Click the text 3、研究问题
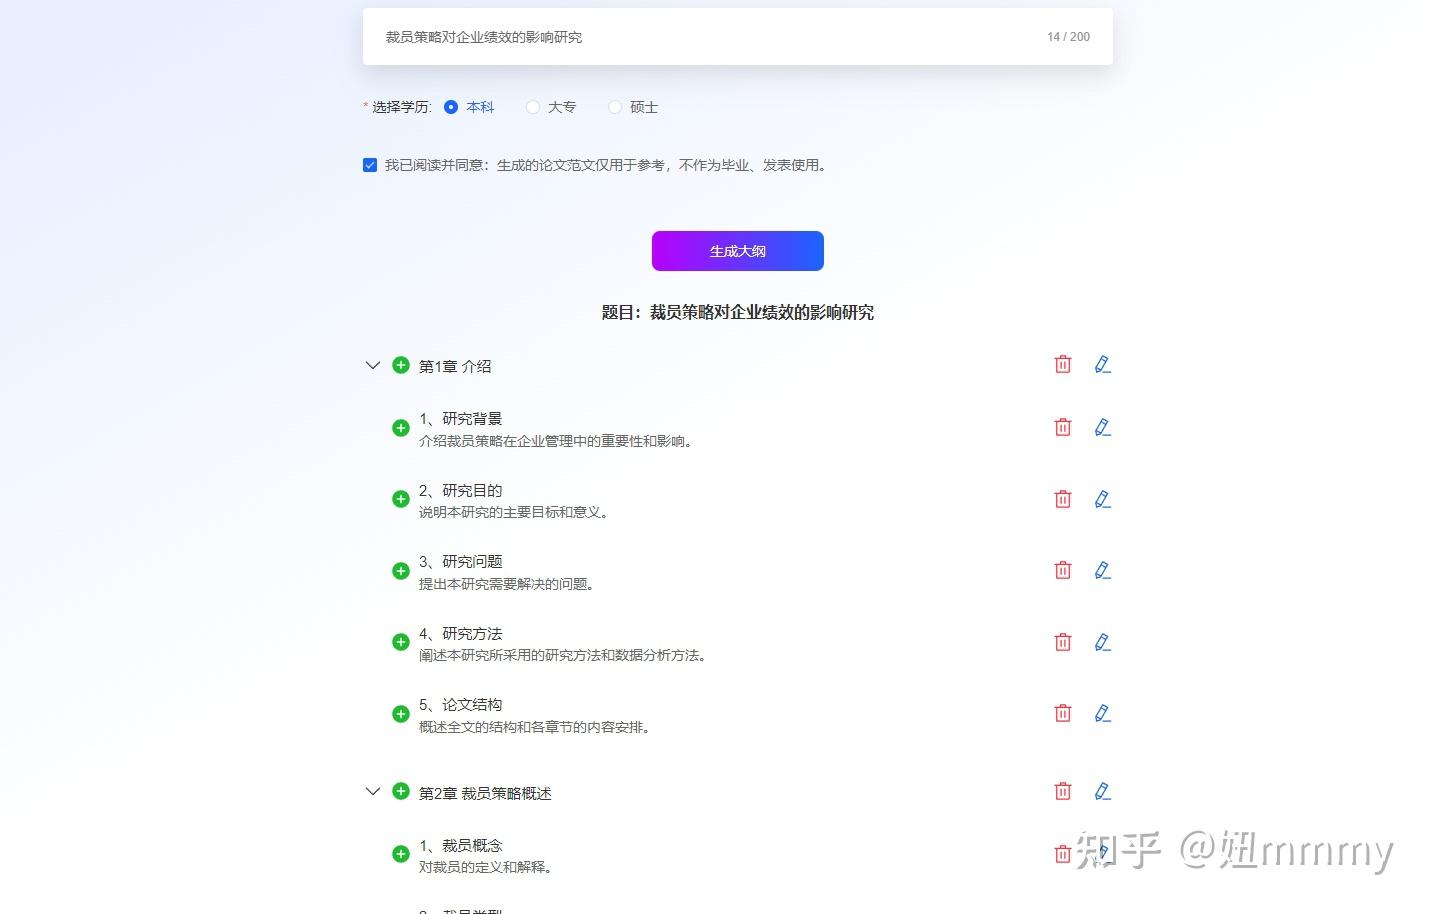 [460, 562]
